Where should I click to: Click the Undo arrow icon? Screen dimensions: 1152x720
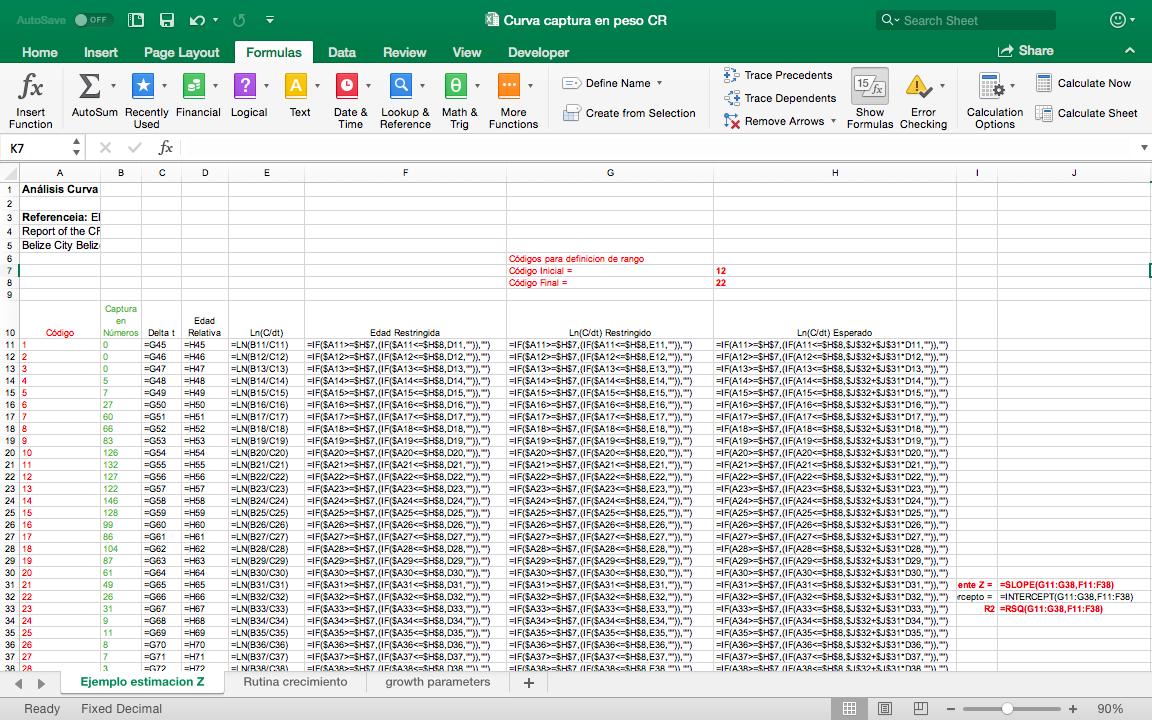click(196, 21)
